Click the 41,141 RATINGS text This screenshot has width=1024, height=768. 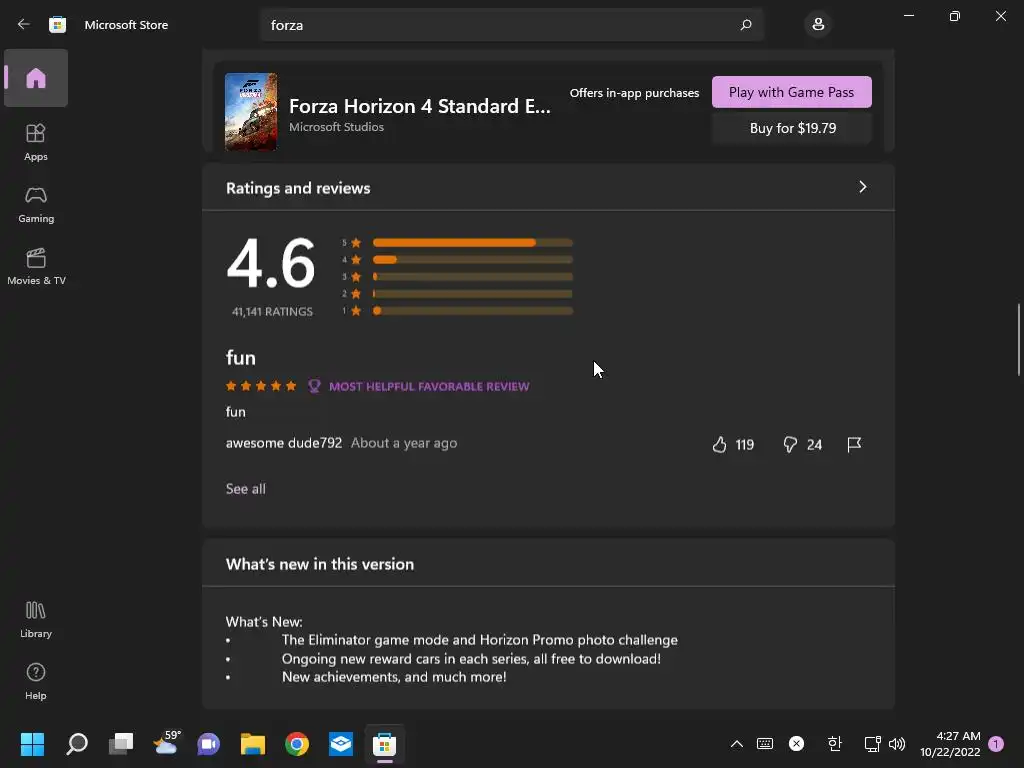pos(272,312)
